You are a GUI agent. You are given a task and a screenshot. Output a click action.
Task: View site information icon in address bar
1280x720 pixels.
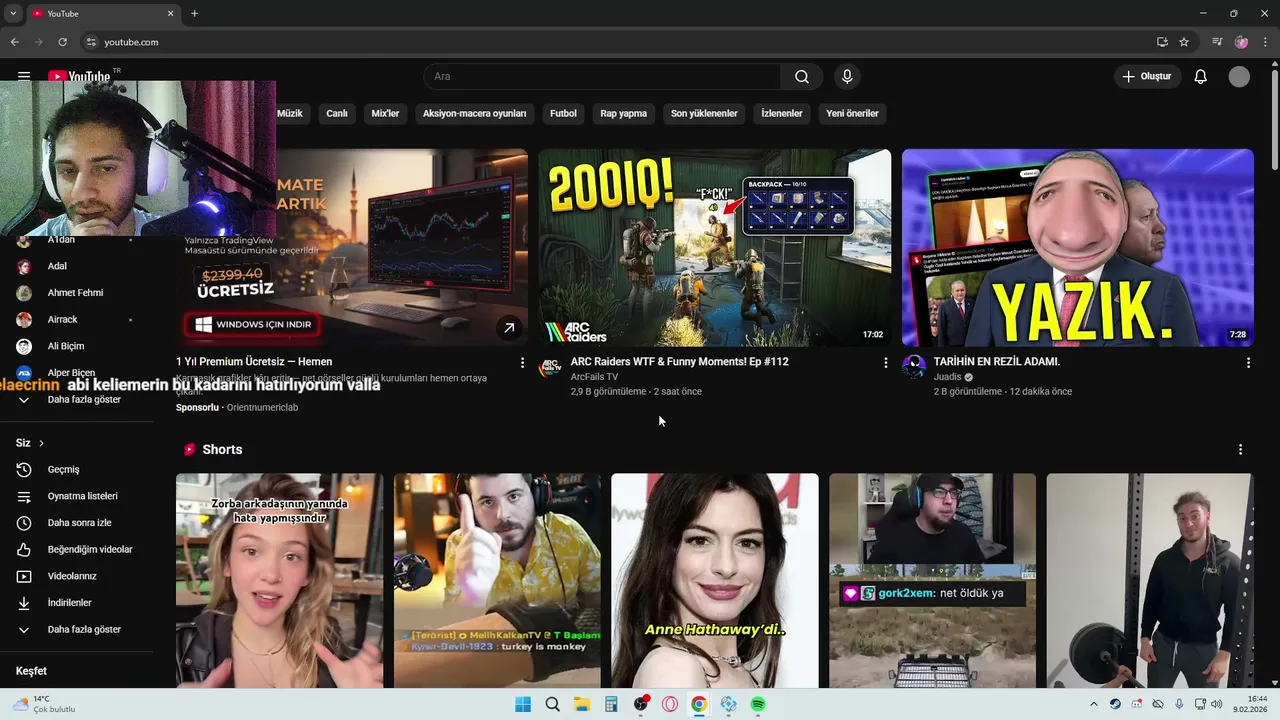pyautogui.click(x=91, y=42)
